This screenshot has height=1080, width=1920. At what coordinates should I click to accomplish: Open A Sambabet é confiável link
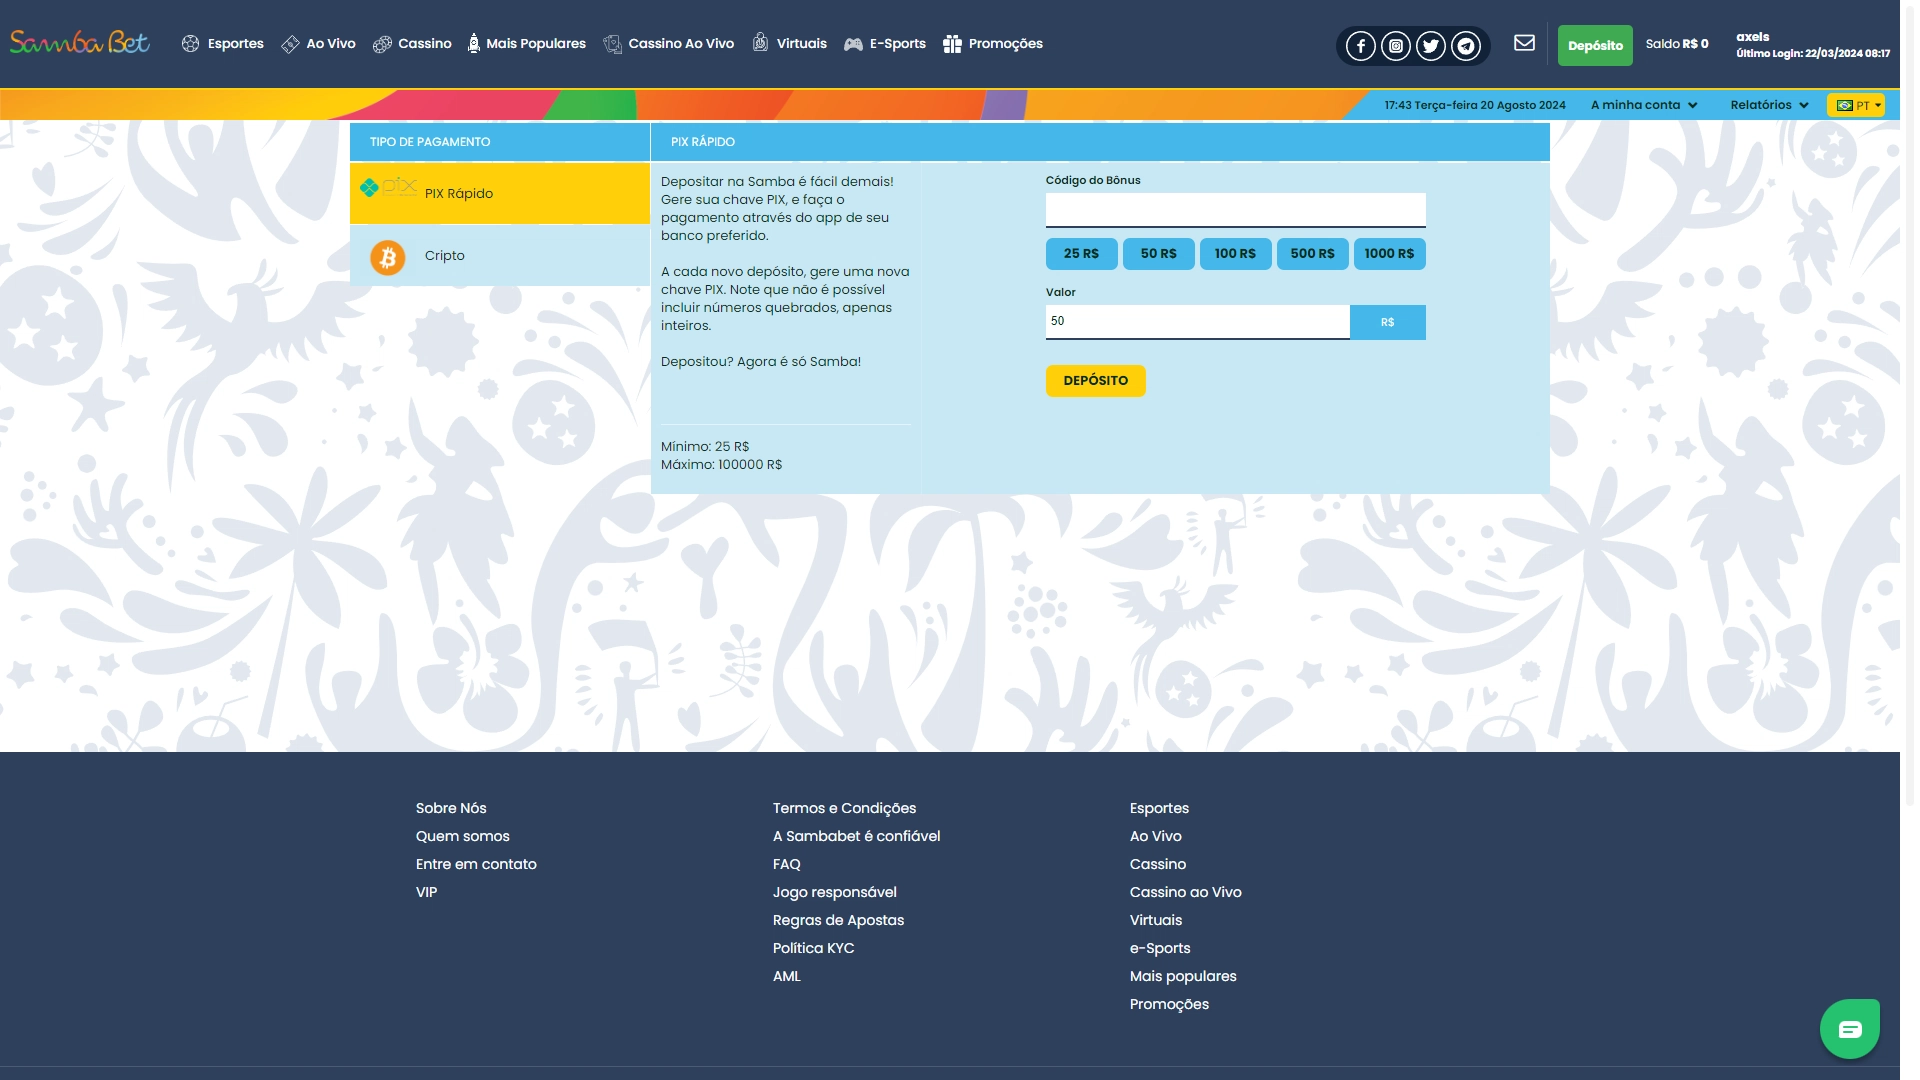856,836
